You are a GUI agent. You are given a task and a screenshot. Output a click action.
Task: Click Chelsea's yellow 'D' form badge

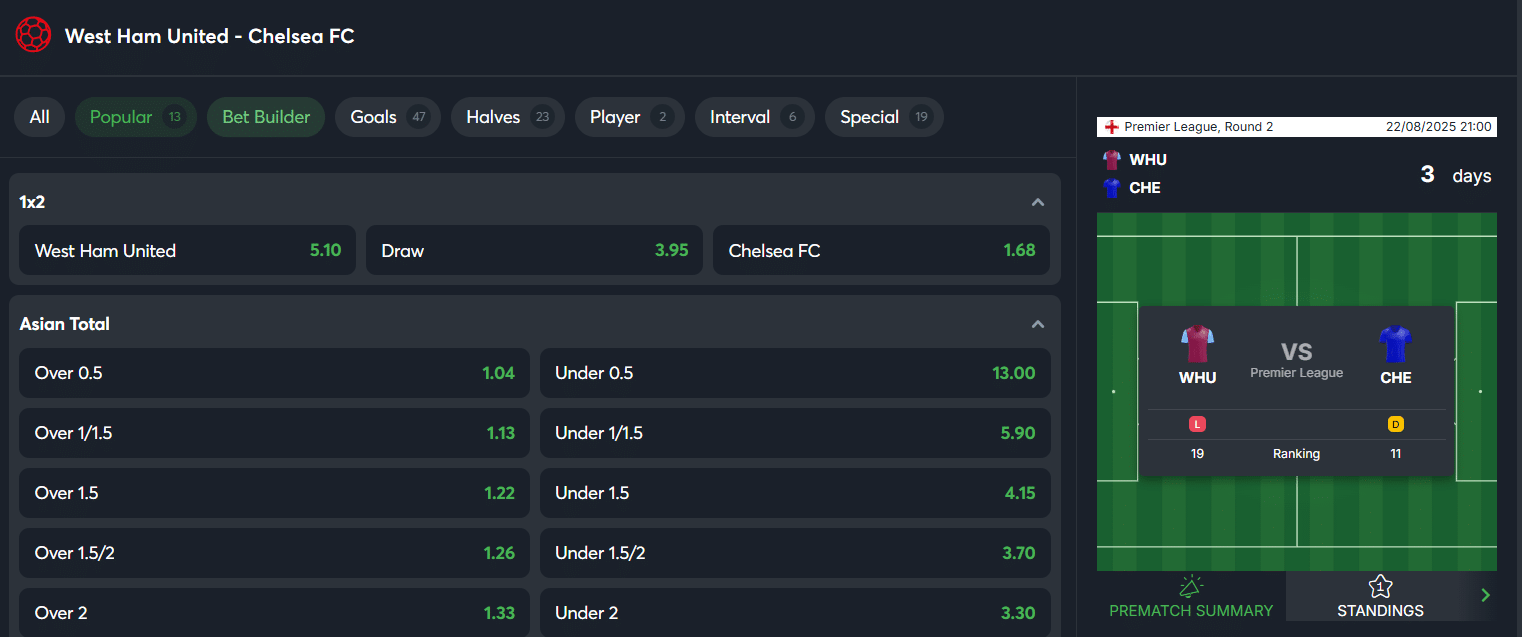(1395, 424)
